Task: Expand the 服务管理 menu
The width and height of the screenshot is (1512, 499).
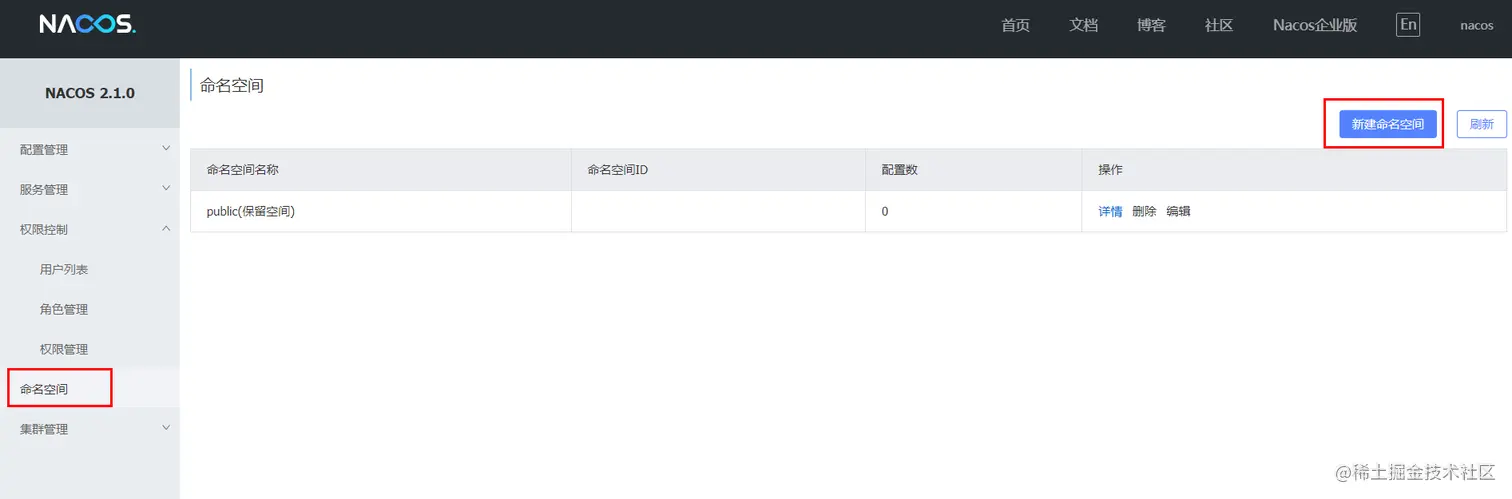Action: [90, 189]
